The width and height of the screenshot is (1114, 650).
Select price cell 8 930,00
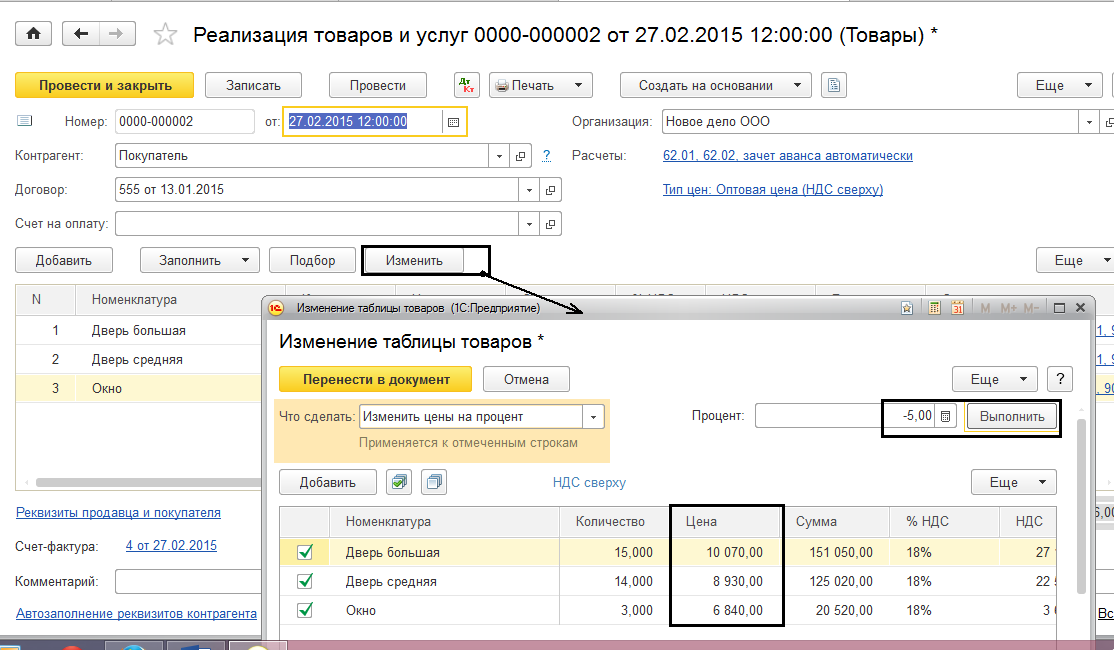(726, 581)
